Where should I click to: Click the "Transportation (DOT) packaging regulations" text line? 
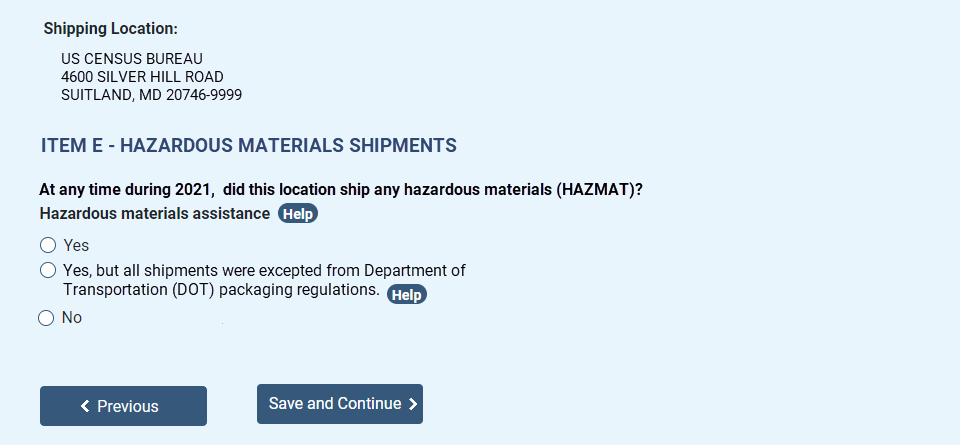click(x=221, y=291)
